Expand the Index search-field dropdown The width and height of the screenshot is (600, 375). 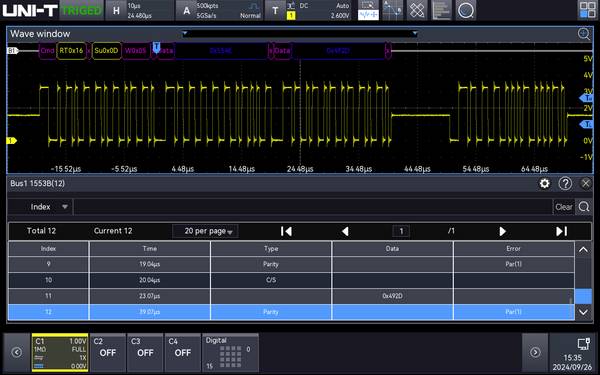coord(42,207)
